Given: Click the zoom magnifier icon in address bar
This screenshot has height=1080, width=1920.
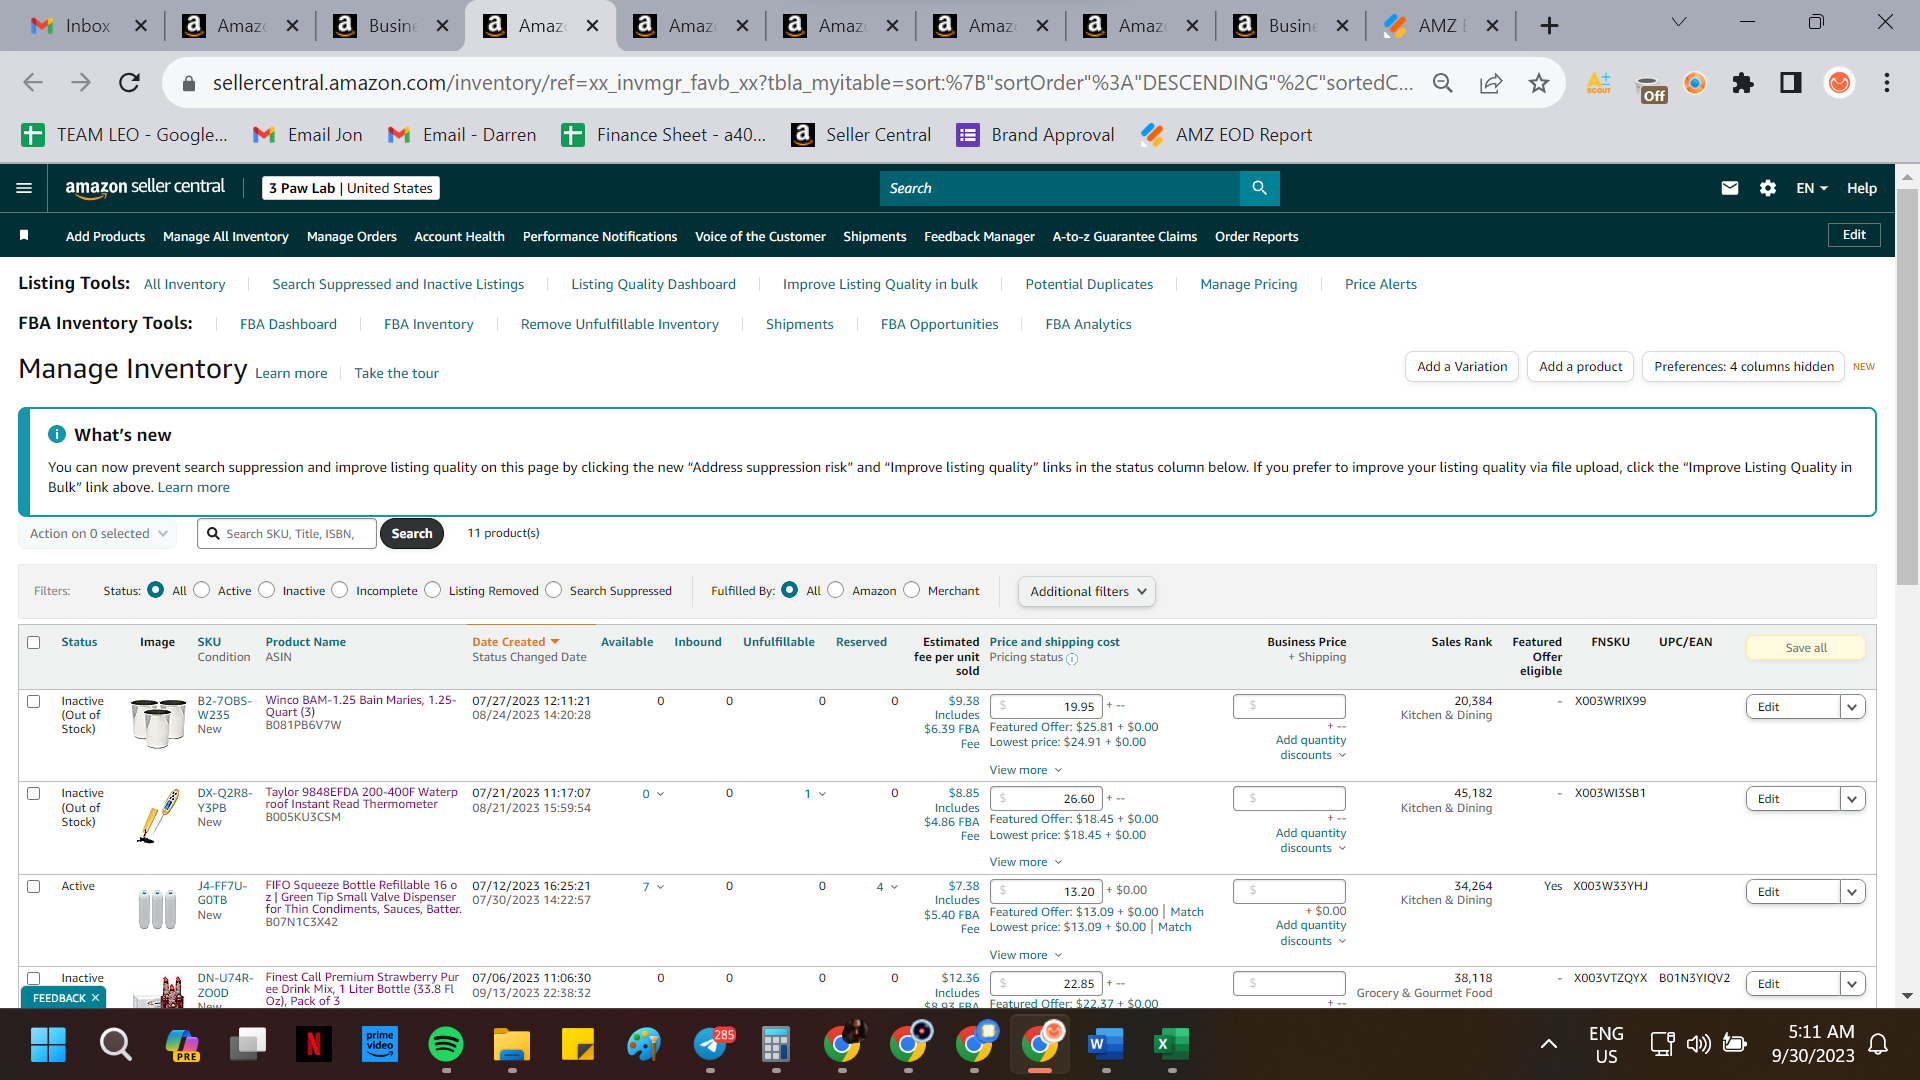Looking at the screenshot, I should click(1442, 82).
